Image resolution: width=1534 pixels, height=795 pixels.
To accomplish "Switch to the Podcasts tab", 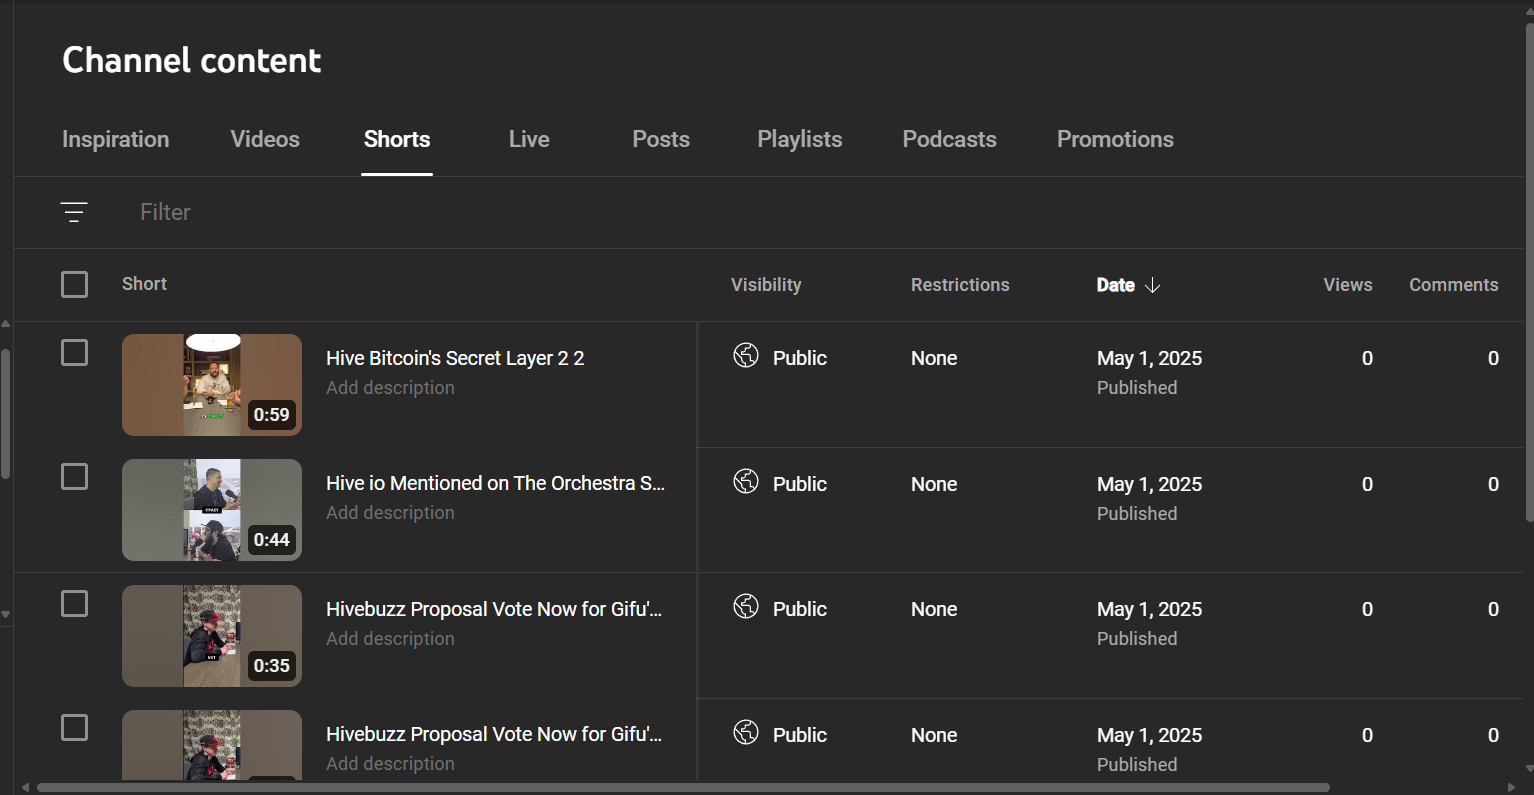I will tap(950, 140).
